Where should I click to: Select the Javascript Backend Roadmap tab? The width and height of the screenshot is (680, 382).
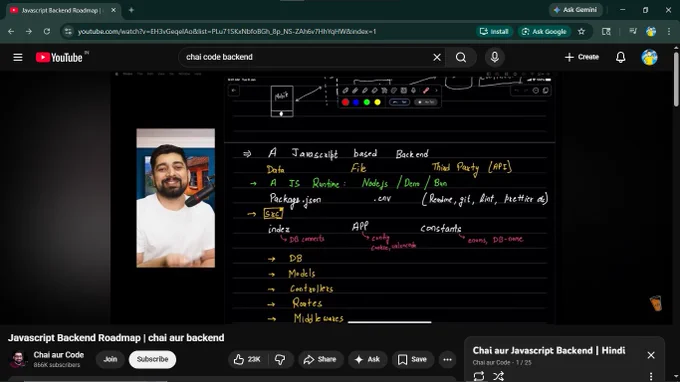click(x=60, y=10)
